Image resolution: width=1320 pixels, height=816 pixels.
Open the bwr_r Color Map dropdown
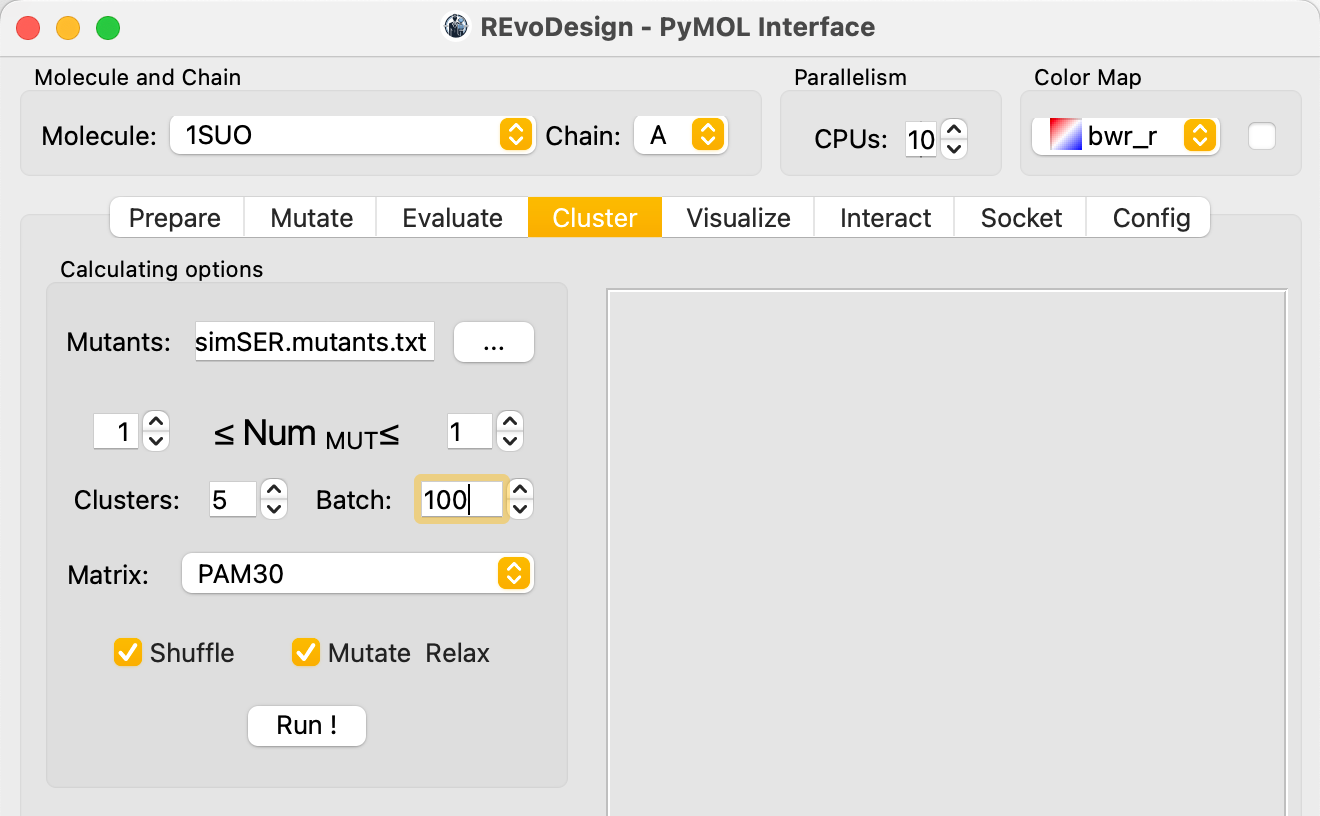click(1125, 136)
